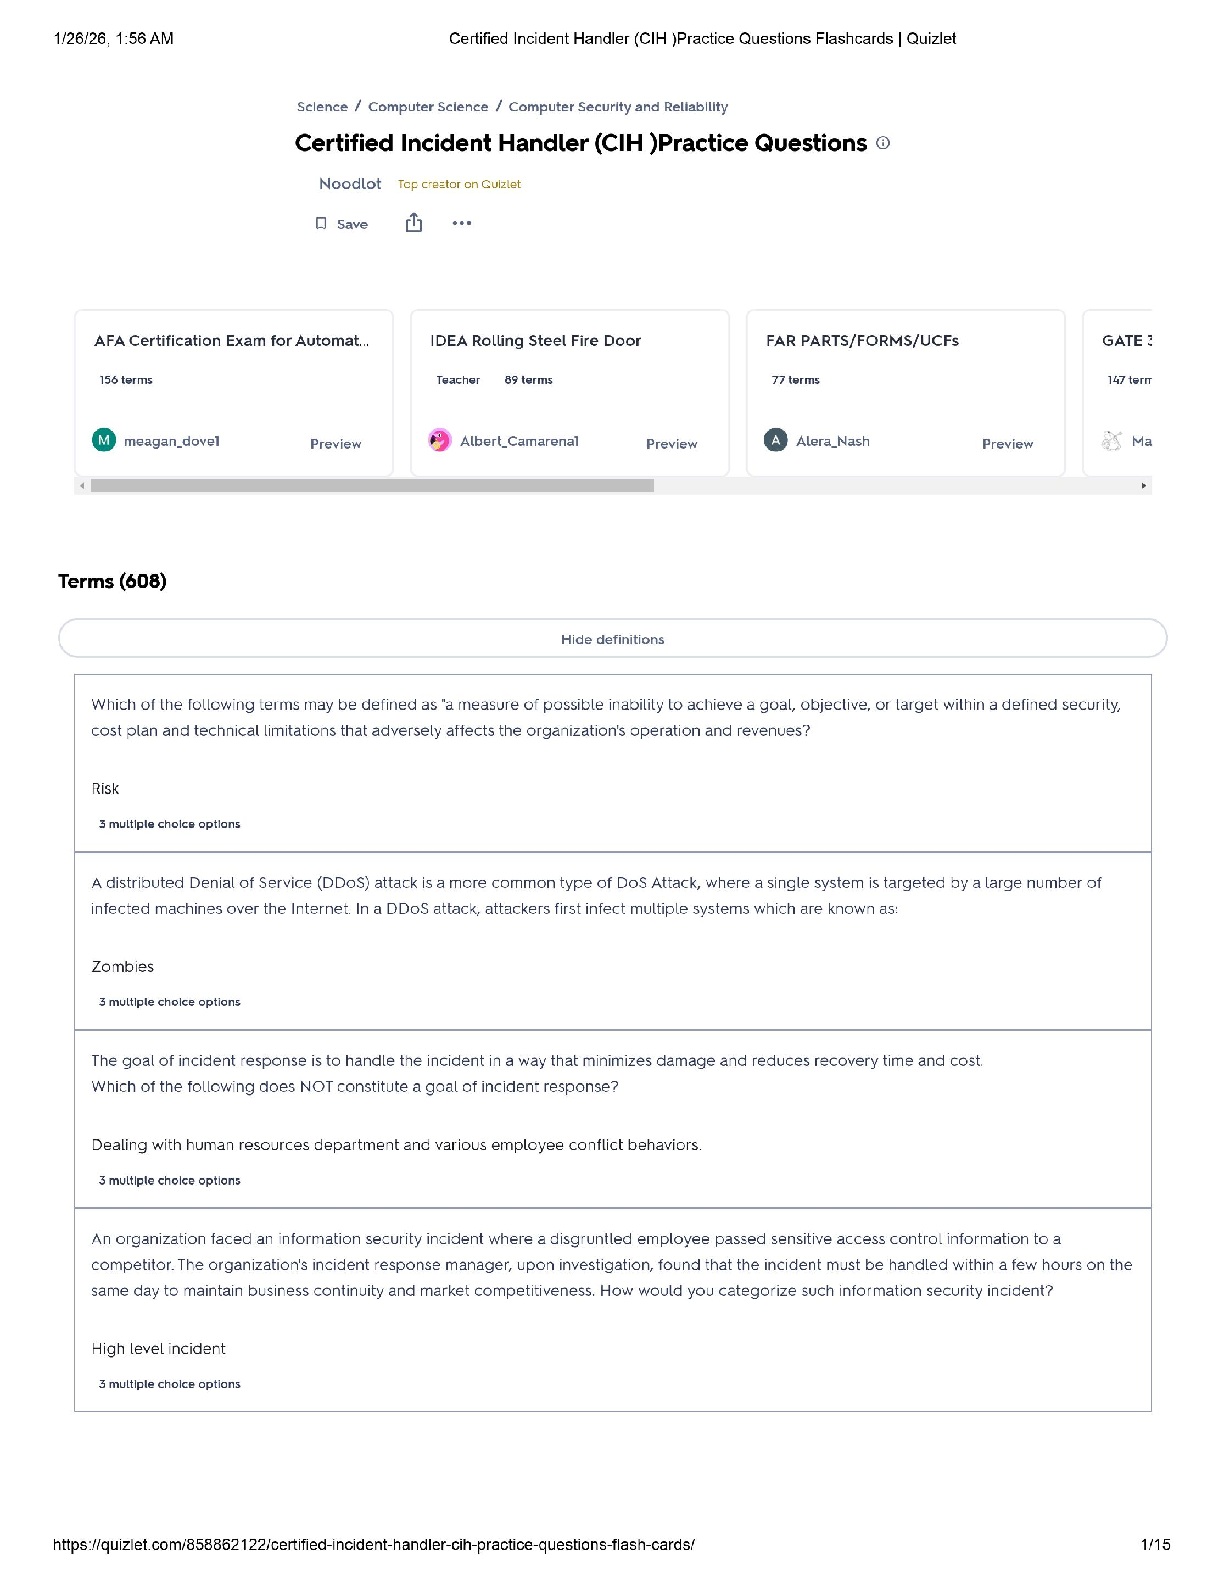Expand multiple choice options under Zombies
Image resolution: width=1224 pixels, height=1584 pixels.
click(x=170, y=1002)
